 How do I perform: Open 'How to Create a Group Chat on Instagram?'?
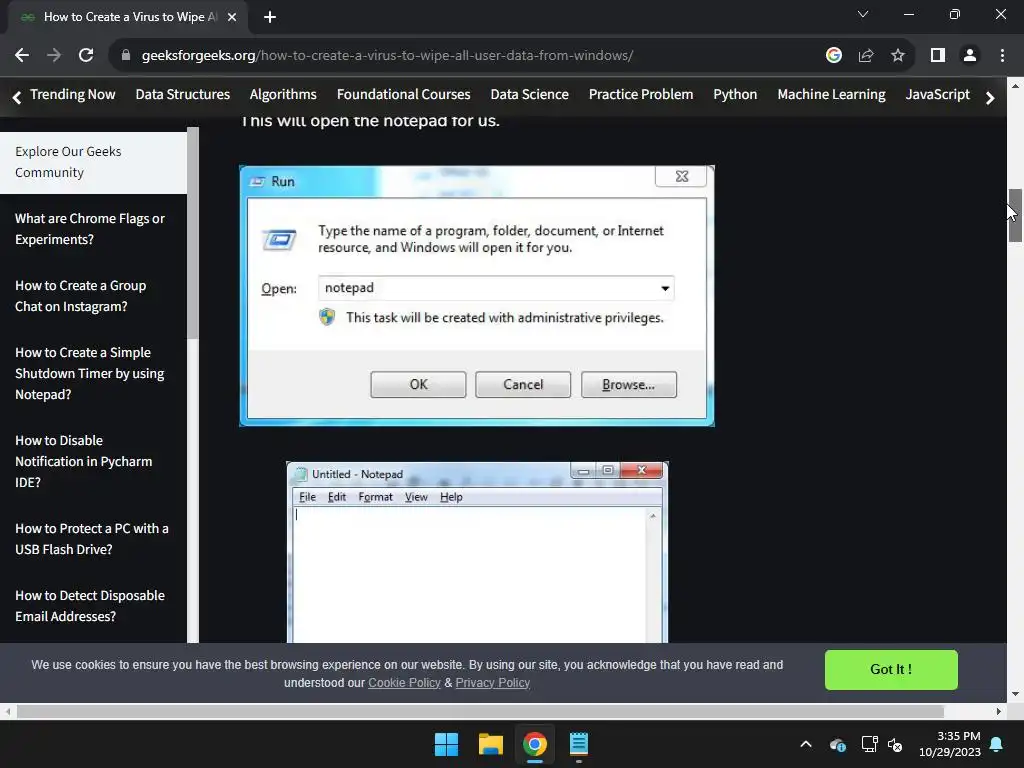coord(81,296)
